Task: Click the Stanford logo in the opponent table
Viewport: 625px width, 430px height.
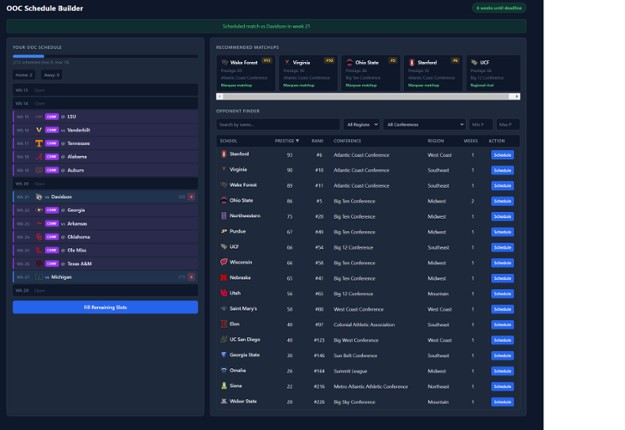Action: 224,155
